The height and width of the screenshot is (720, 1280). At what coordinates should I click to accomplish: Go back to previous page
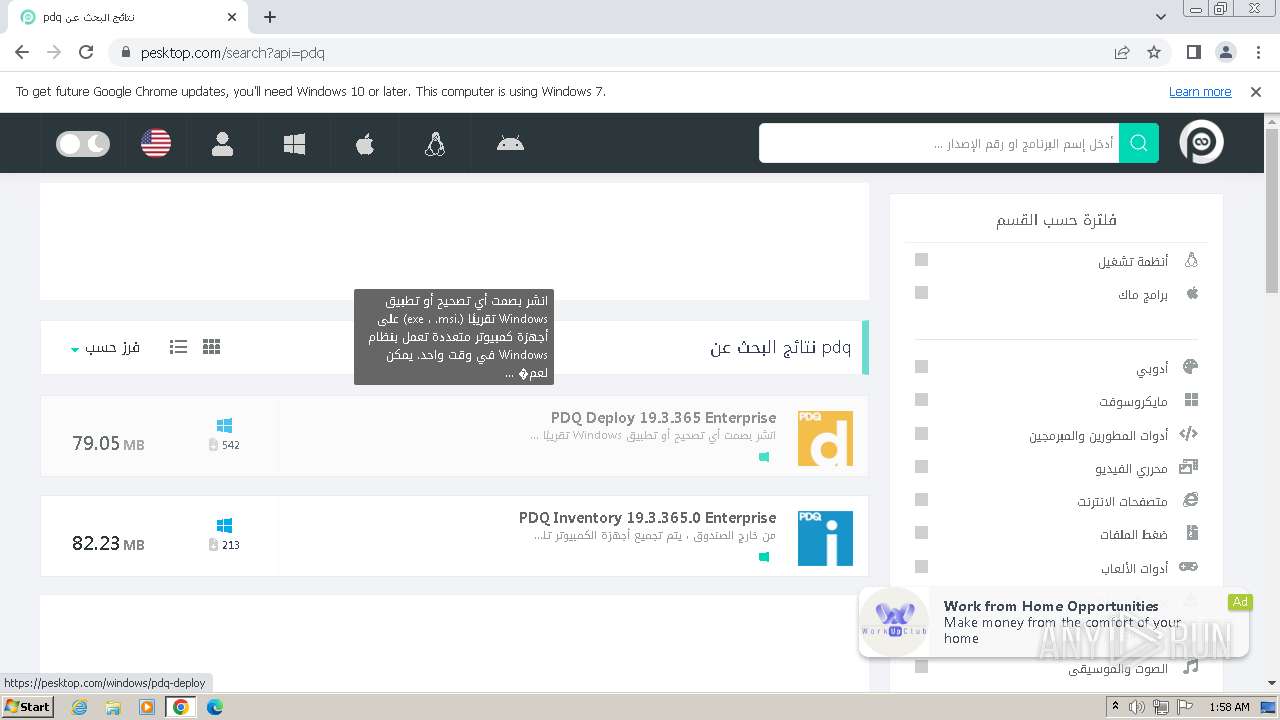pos(22,52)
